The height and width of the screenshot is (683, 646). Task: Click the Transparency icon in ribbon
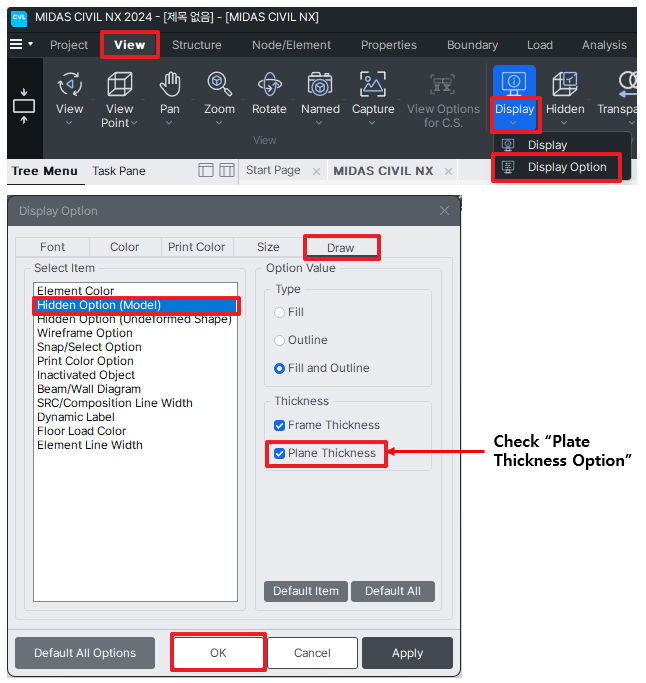628,84
